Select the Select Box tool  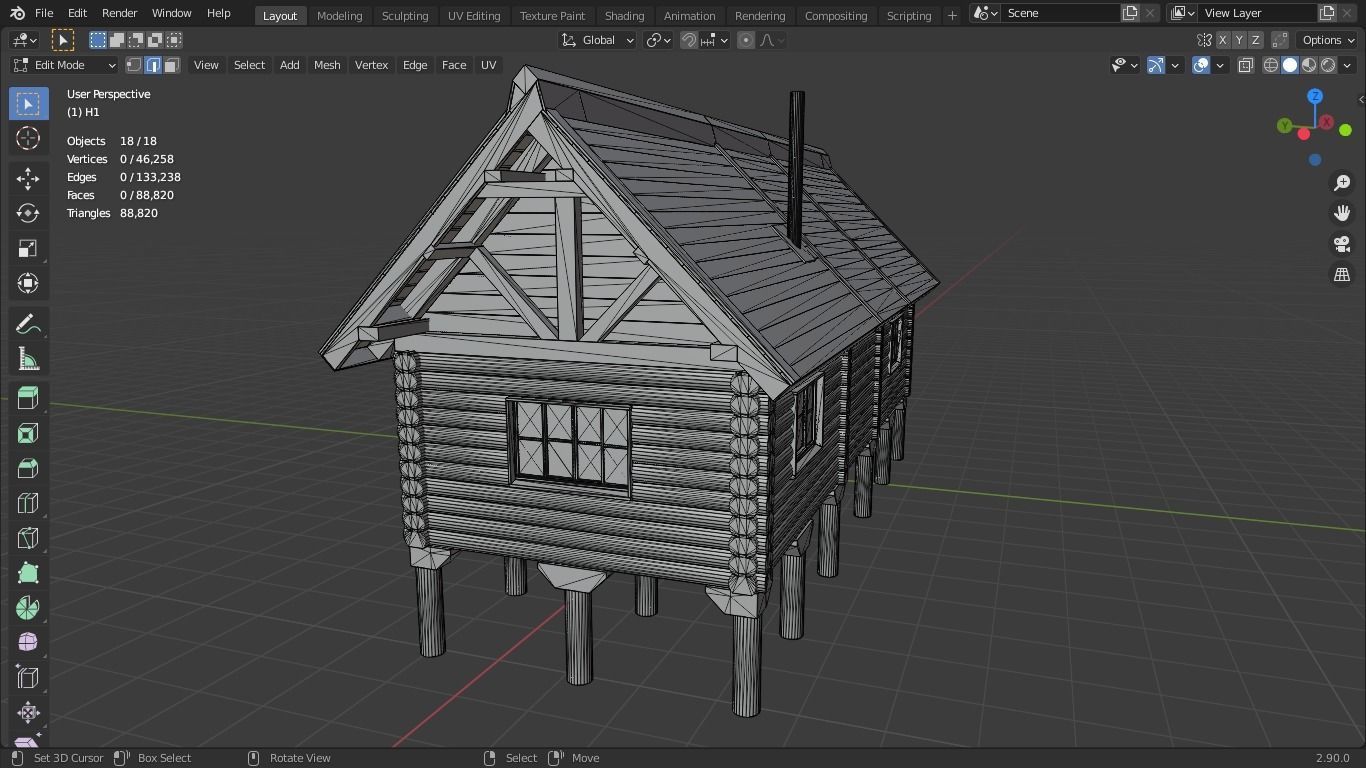click(x=28, y=104)
